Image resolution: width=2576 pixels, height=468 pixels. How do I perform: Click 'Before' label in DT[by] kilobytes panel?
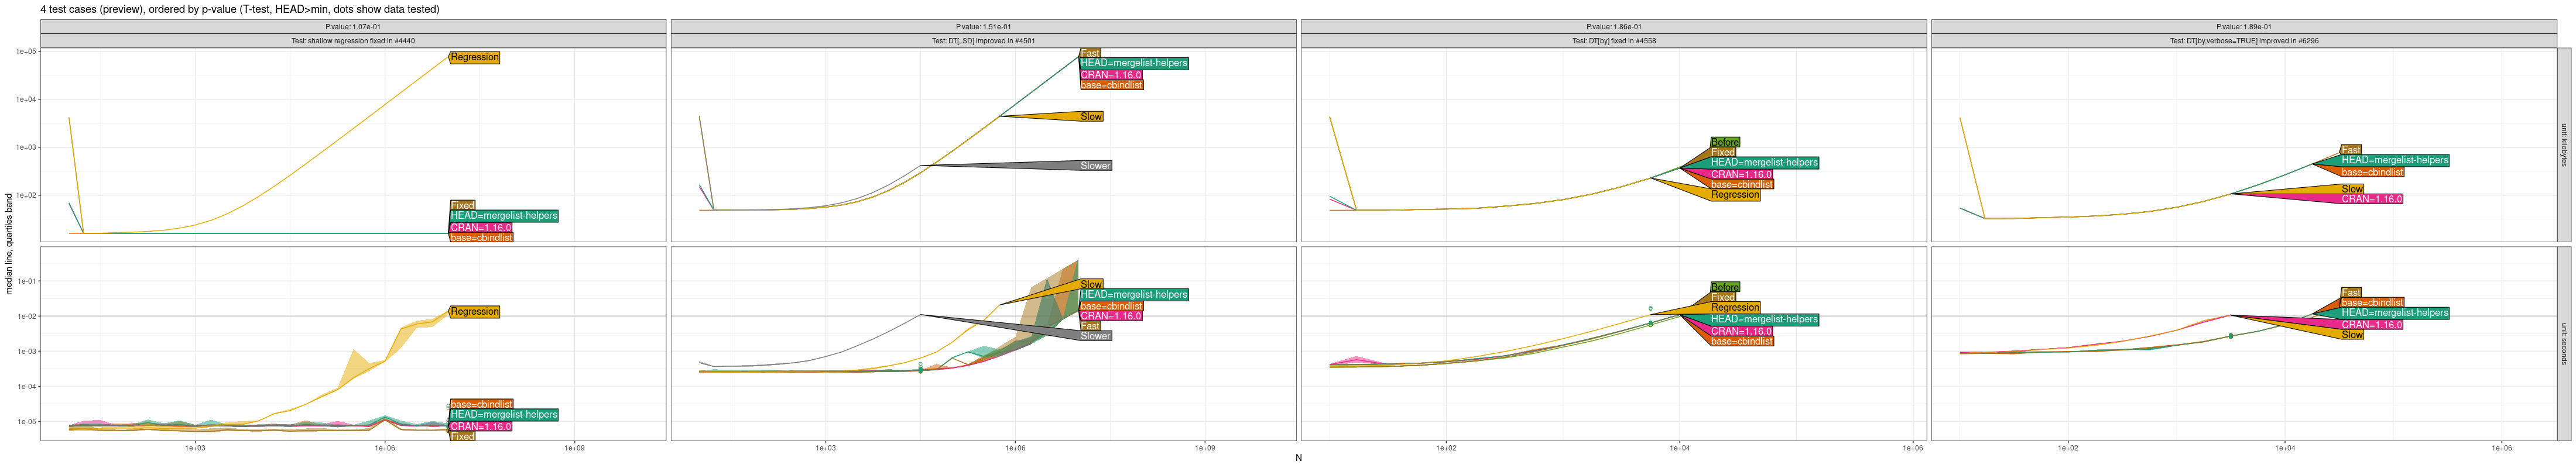pos(1725,142)
